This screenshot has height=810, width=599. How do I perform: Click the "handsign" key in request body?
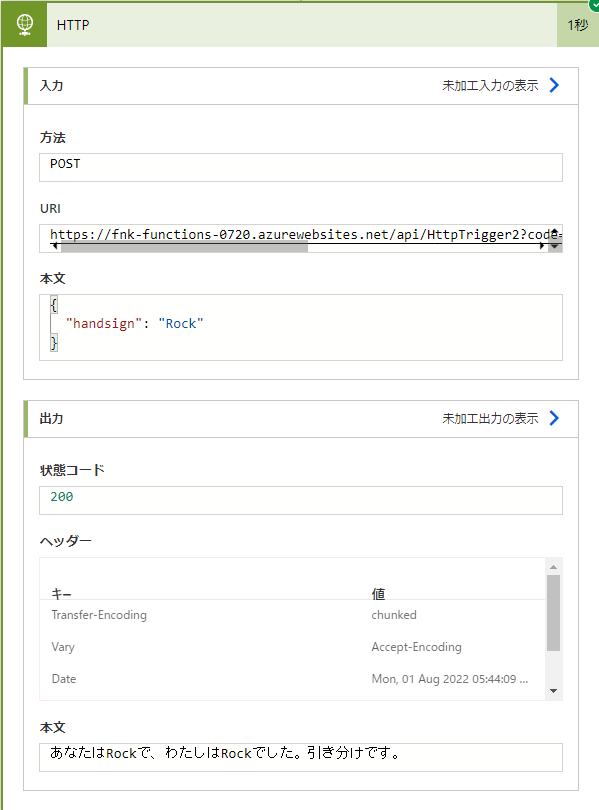coord(104,323)
